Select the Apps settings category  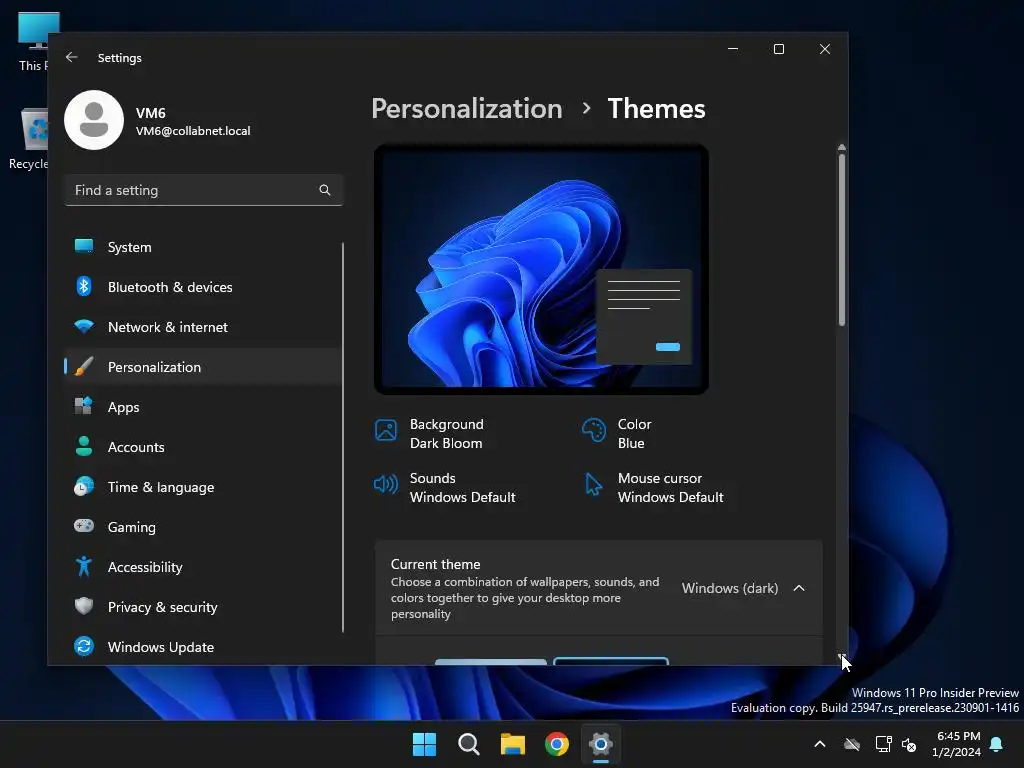[x=203, y=407]
